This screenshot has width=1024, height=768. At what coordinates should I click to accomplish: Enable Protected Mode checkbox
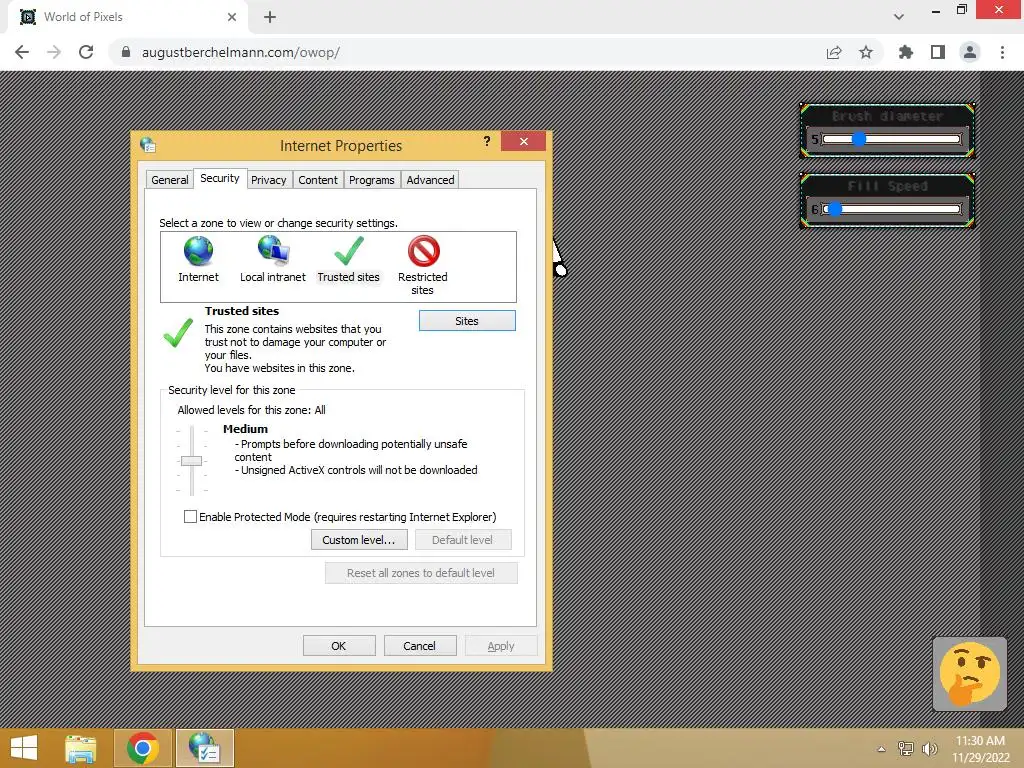tap(190, 517)
